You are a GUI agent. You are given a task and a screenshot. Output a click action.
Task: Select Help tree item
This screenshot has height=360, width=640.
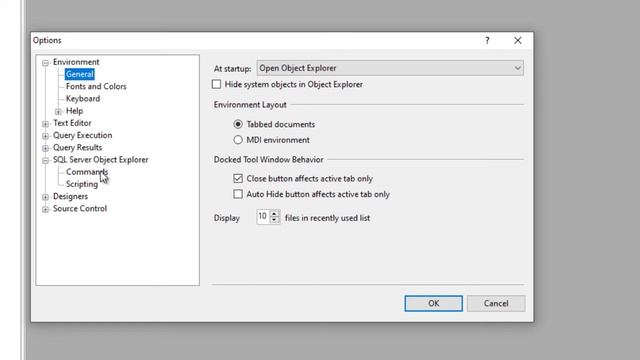coord(74,111)
